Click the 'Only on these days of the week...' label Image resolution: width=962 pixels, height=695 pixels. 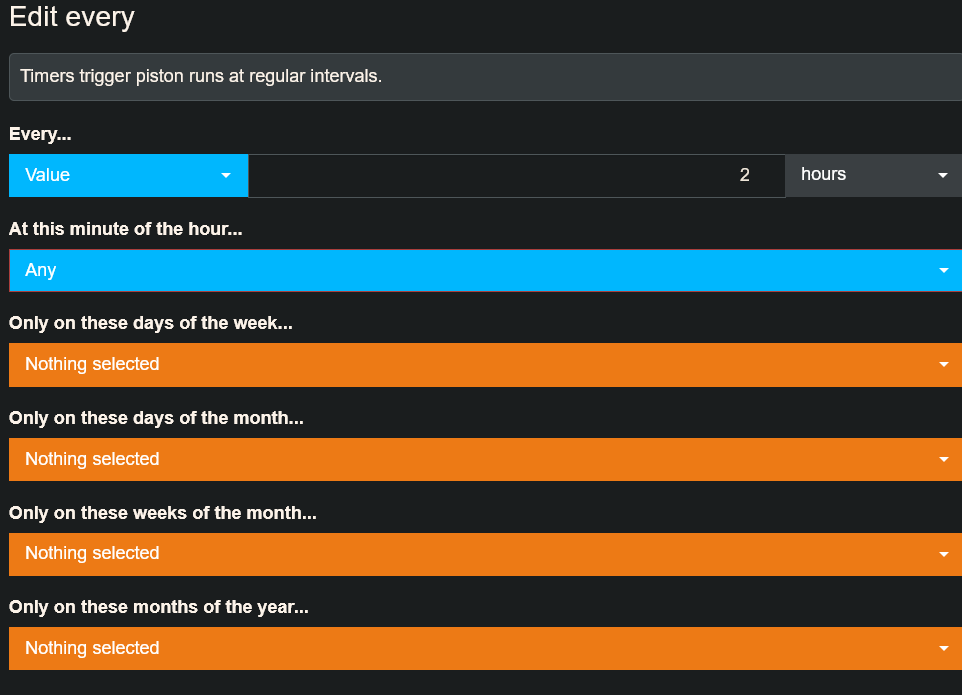tap(151, 323)
